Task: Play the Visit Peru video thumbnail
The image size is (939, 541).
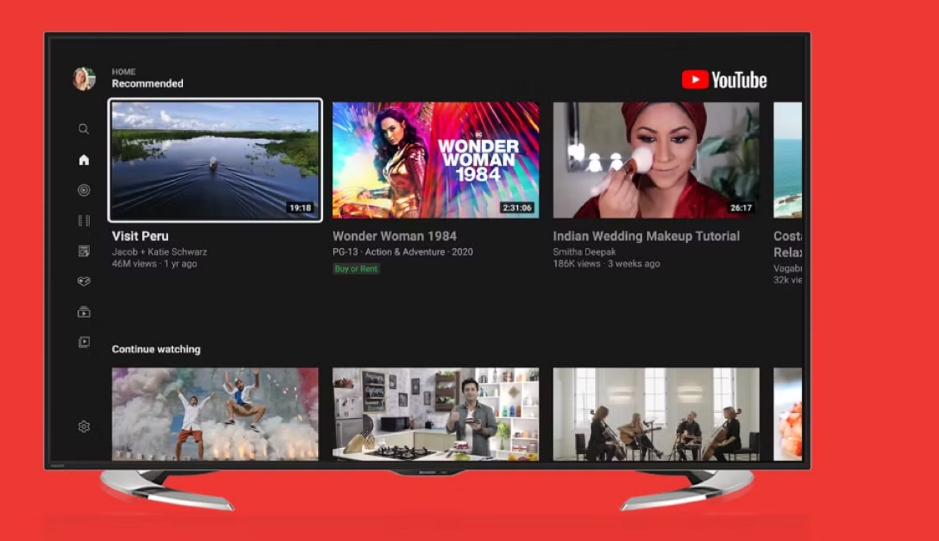Action: tap(215, 160)
